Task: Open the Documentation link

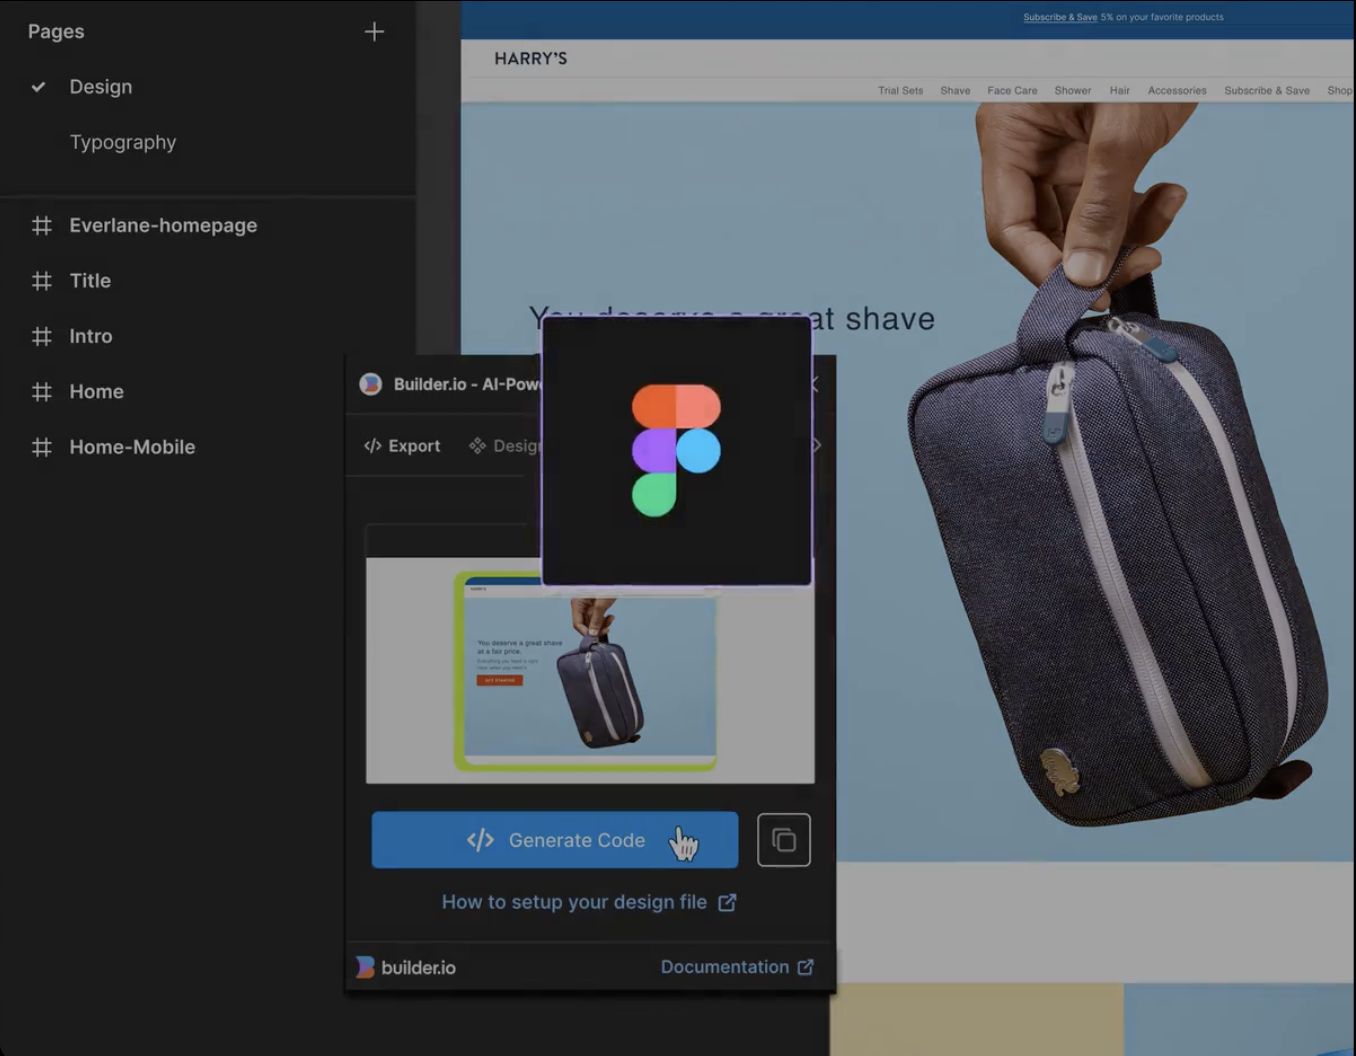Action: pos(737,967)
